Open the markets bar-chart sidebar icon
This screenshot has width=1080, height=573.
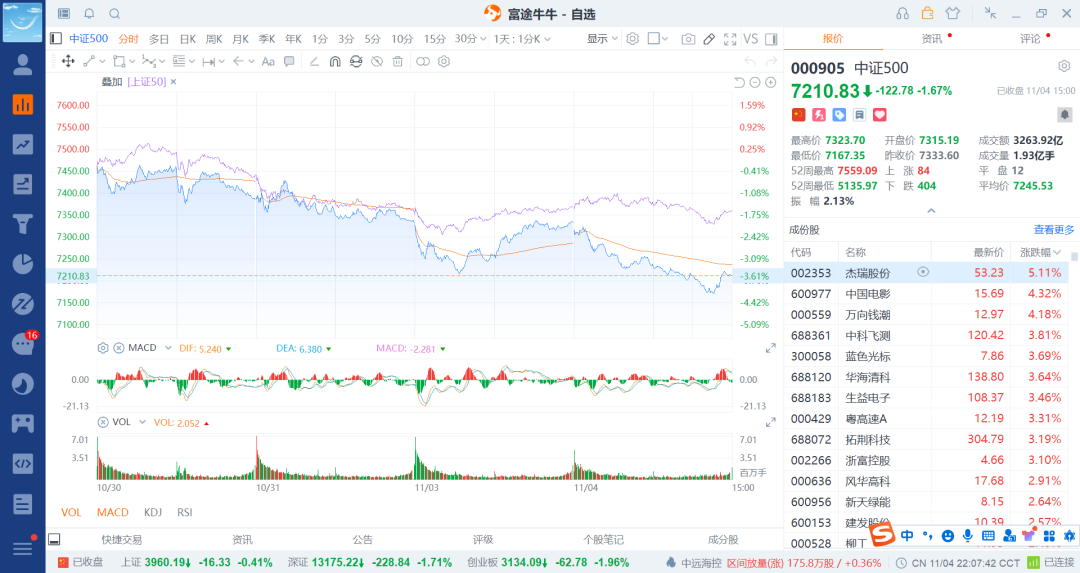(23, 105)
